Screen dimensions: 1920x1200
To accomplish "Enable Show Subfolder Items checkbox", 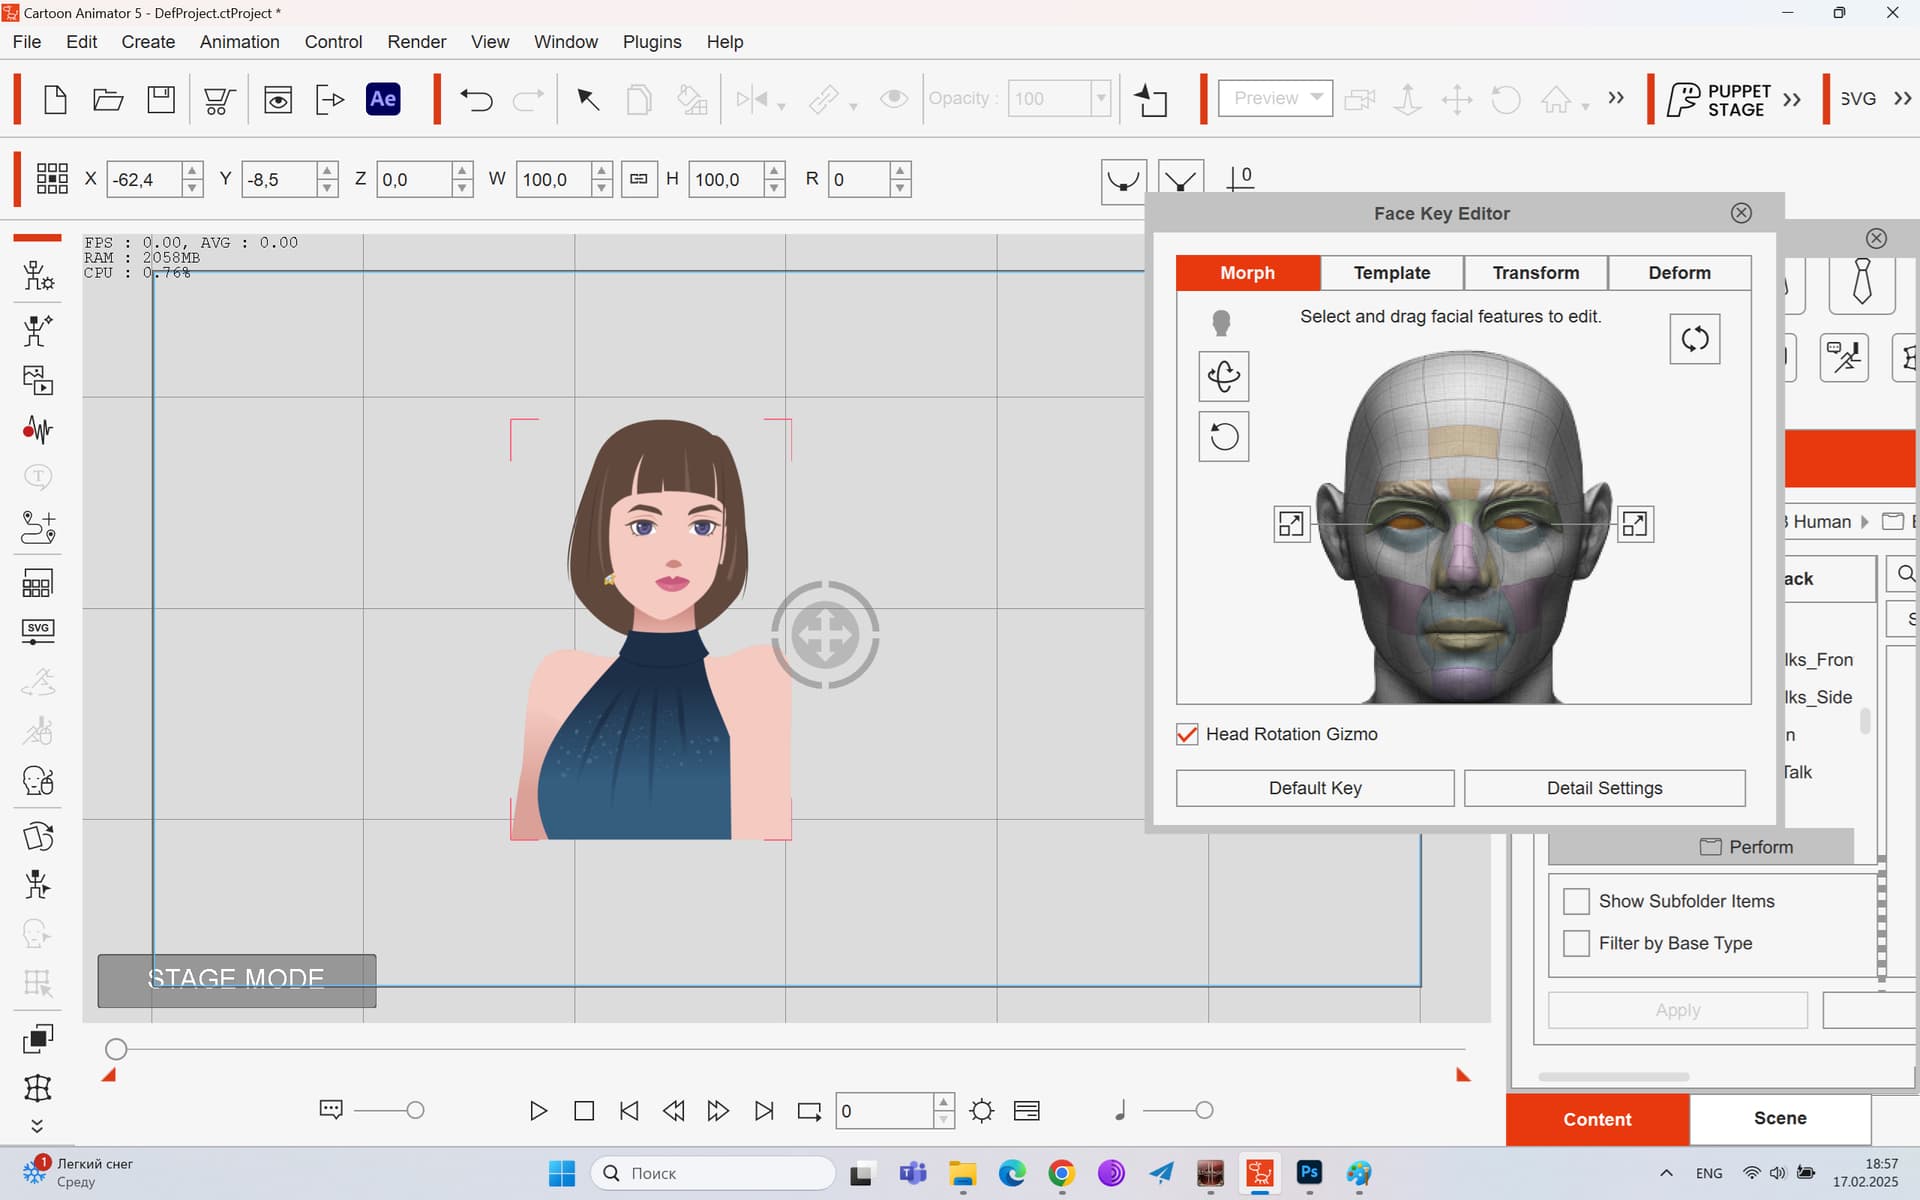I will click(1576, 901).
